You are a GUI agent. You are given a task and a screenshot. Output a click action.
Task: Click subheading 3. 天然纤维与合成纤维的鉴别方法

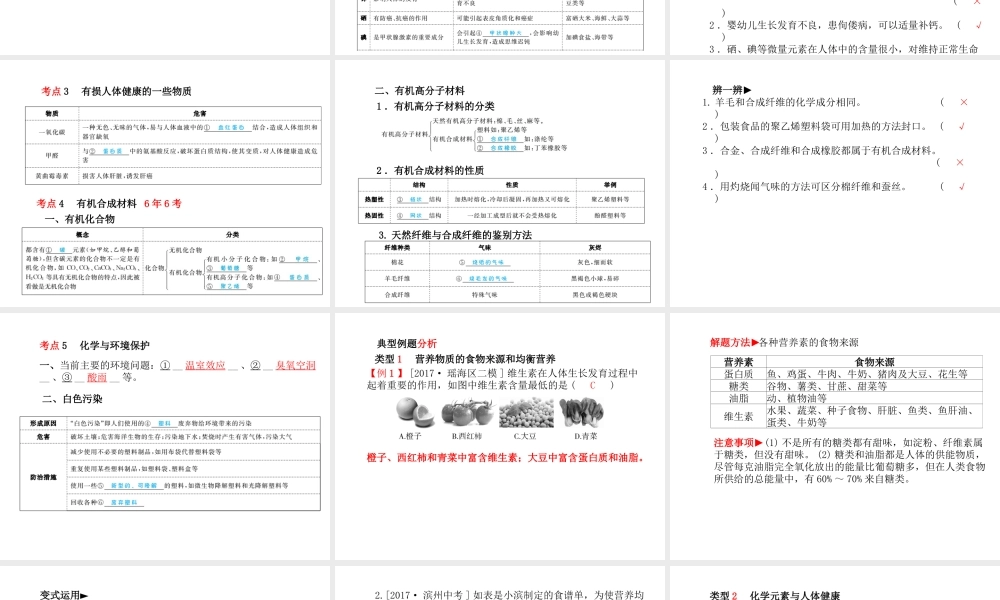[x=455, y=235]
